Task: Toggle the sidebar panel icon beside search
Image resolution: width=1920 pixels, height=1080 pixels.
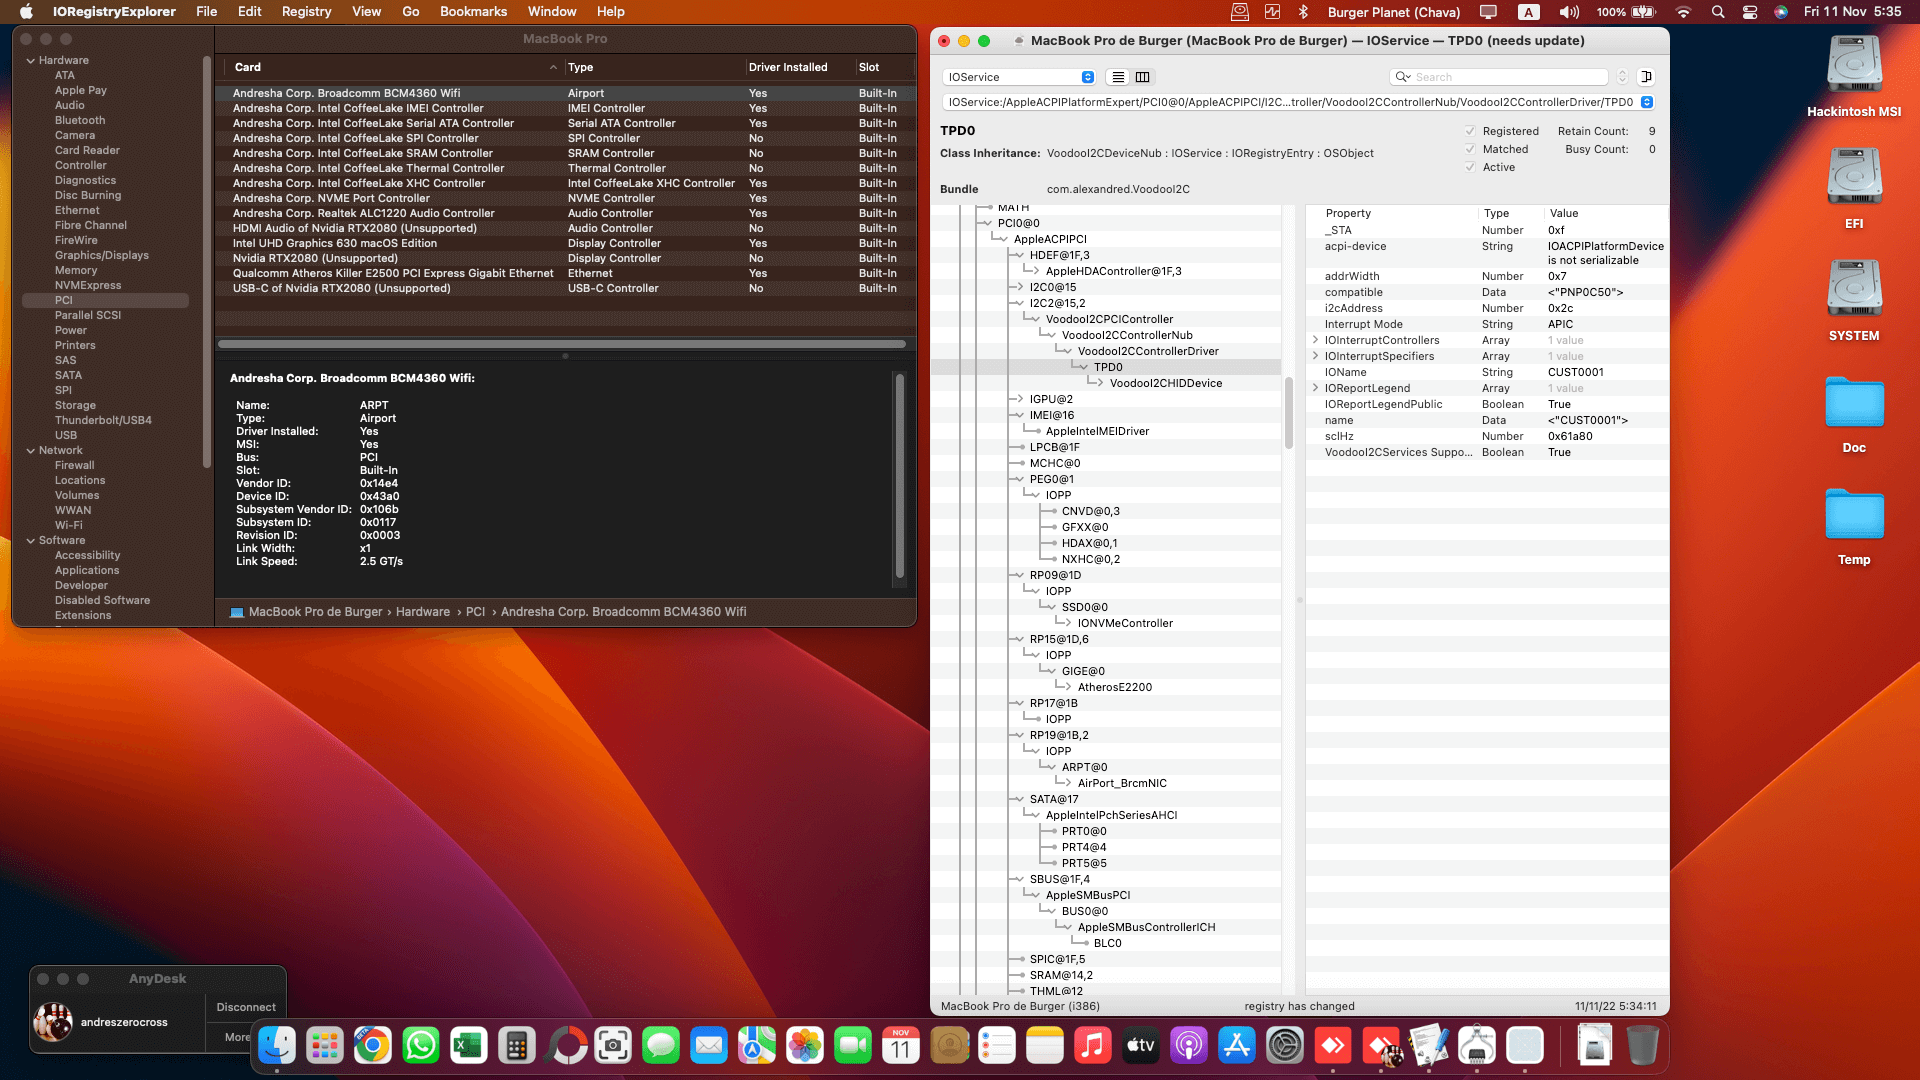Action: point(1646,77)
